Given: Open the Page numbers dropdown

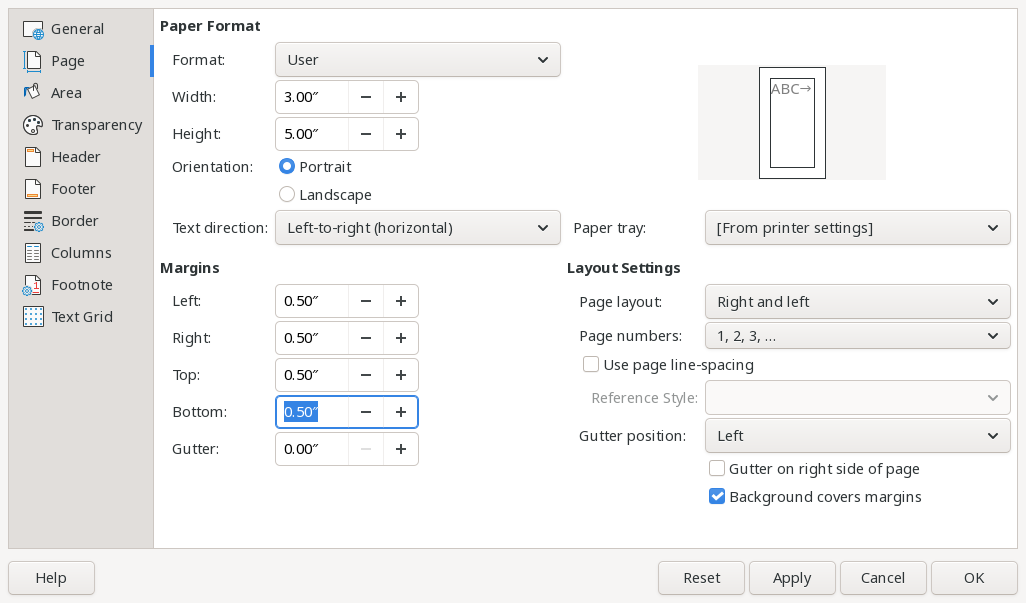Looking at the screenshot, I should pyautogui.click(x=857, y=336).
